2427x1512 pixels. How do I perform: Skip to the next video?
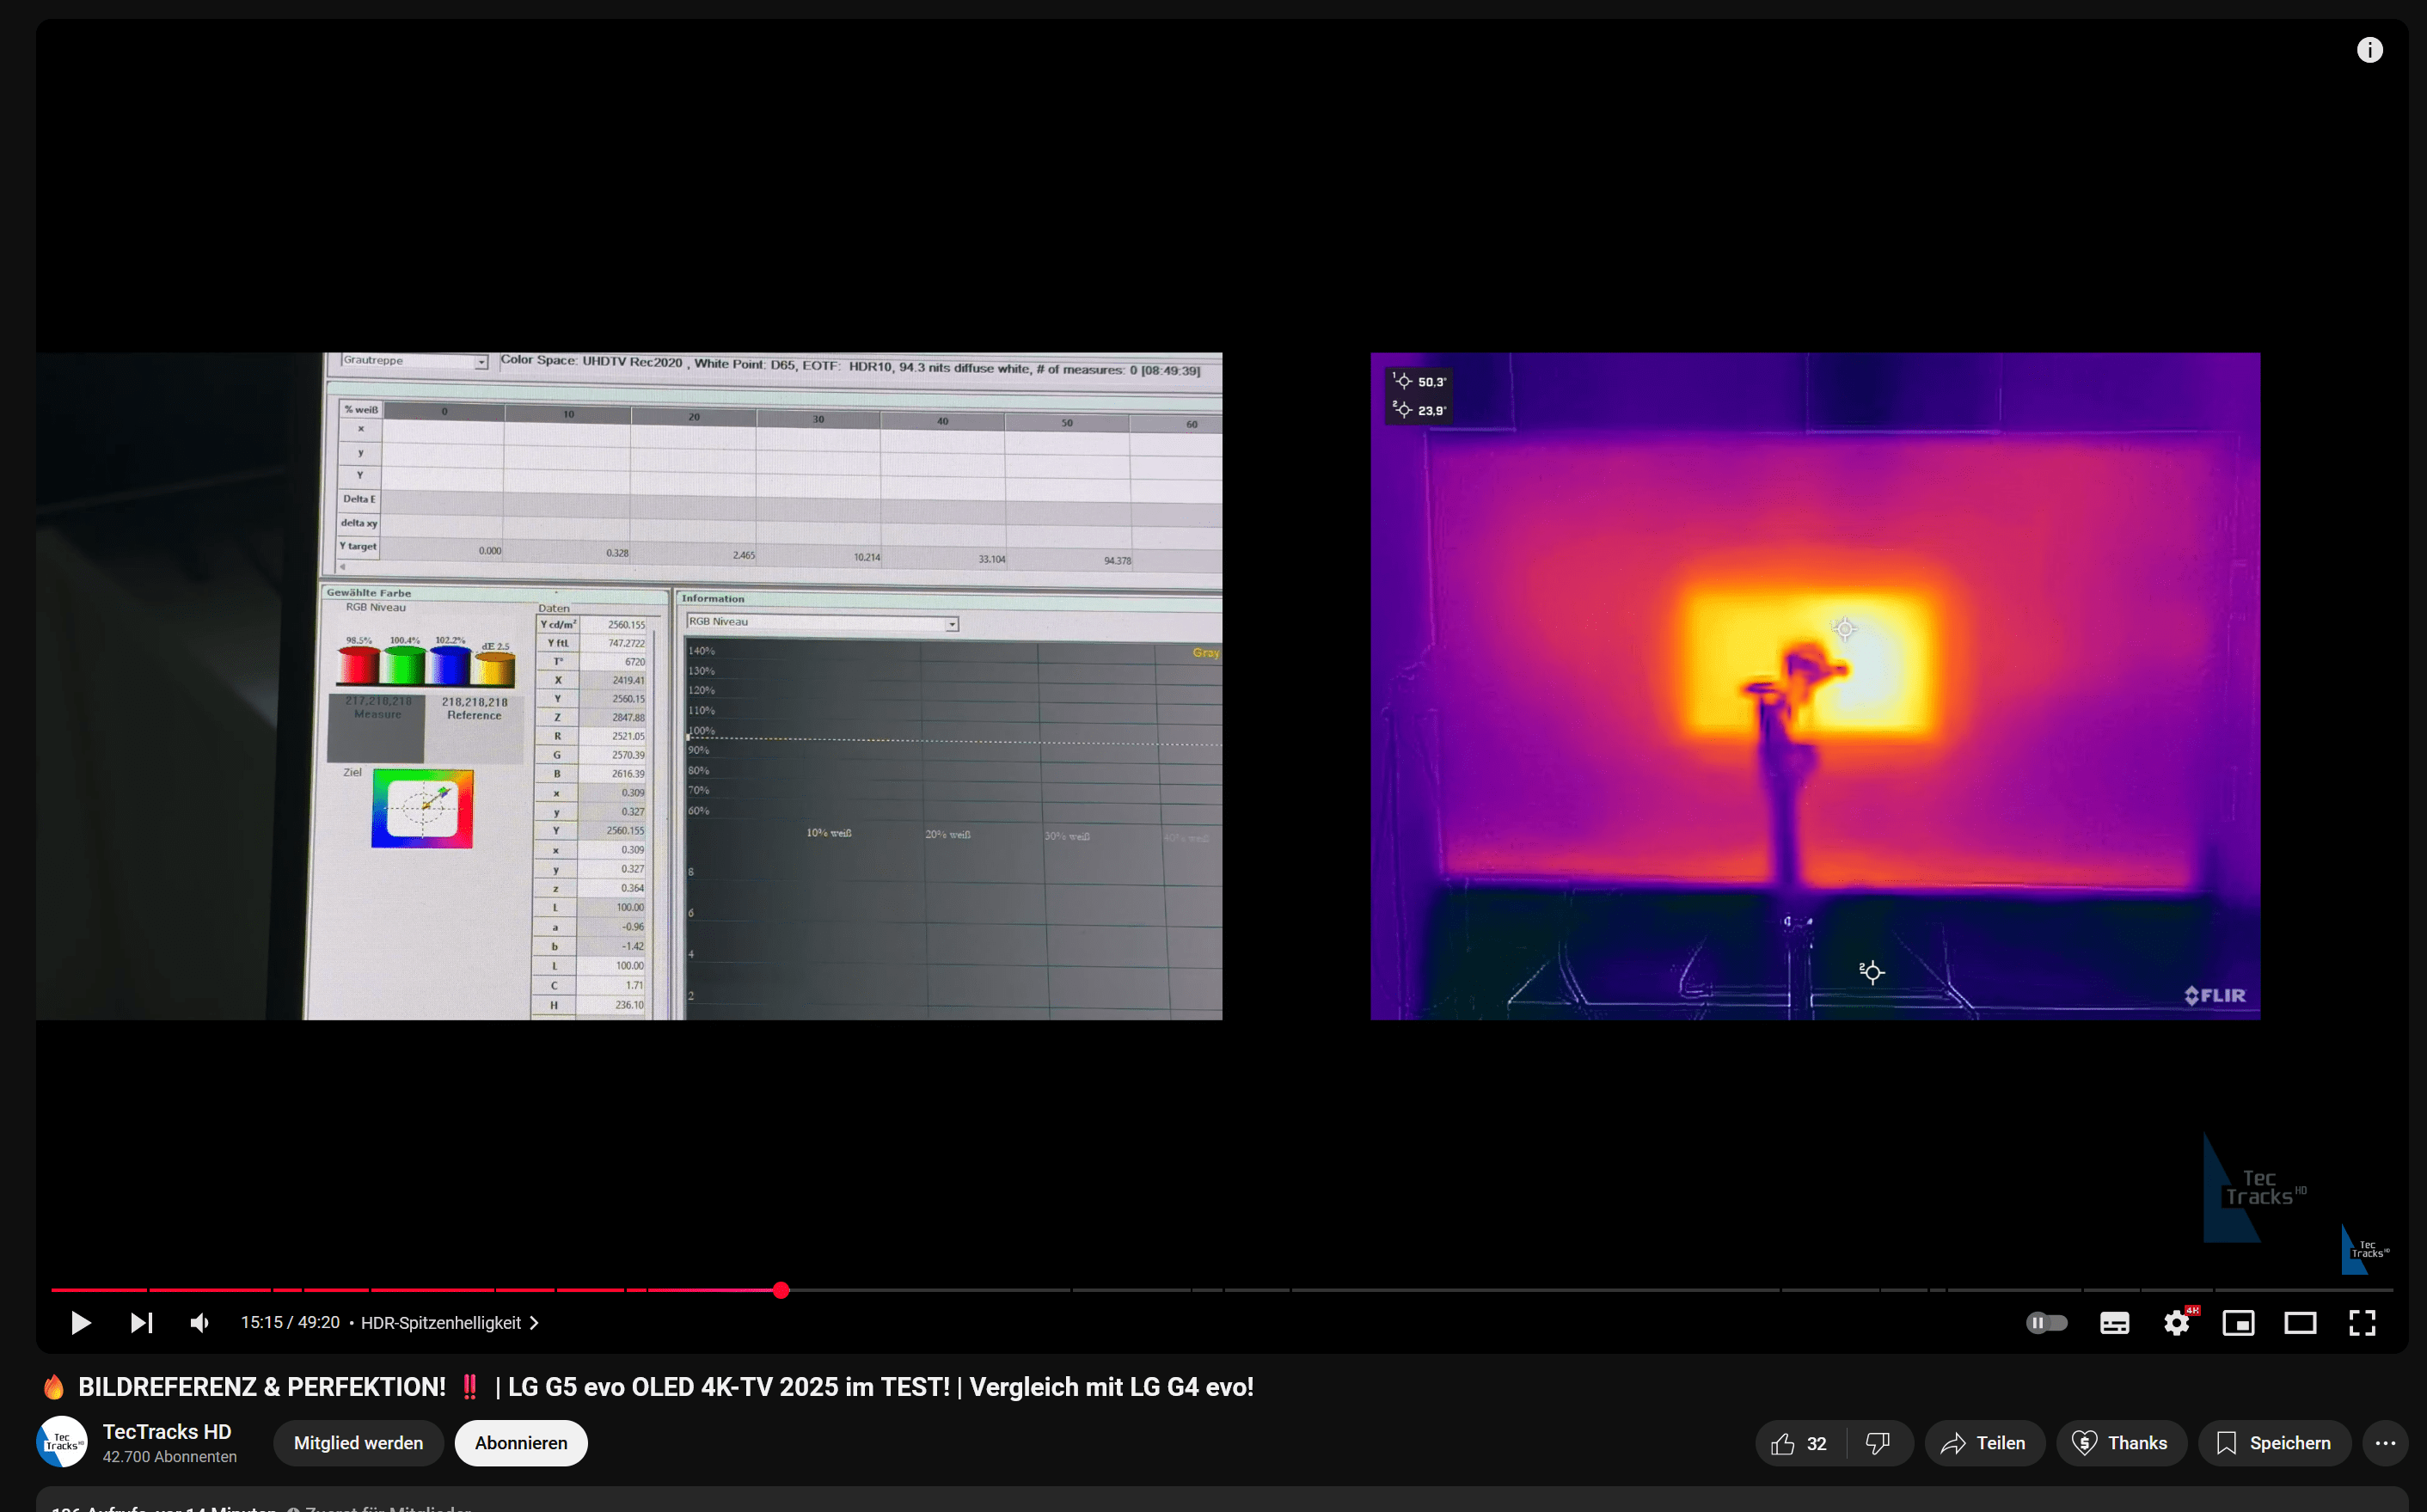(x=142, y=1323)
